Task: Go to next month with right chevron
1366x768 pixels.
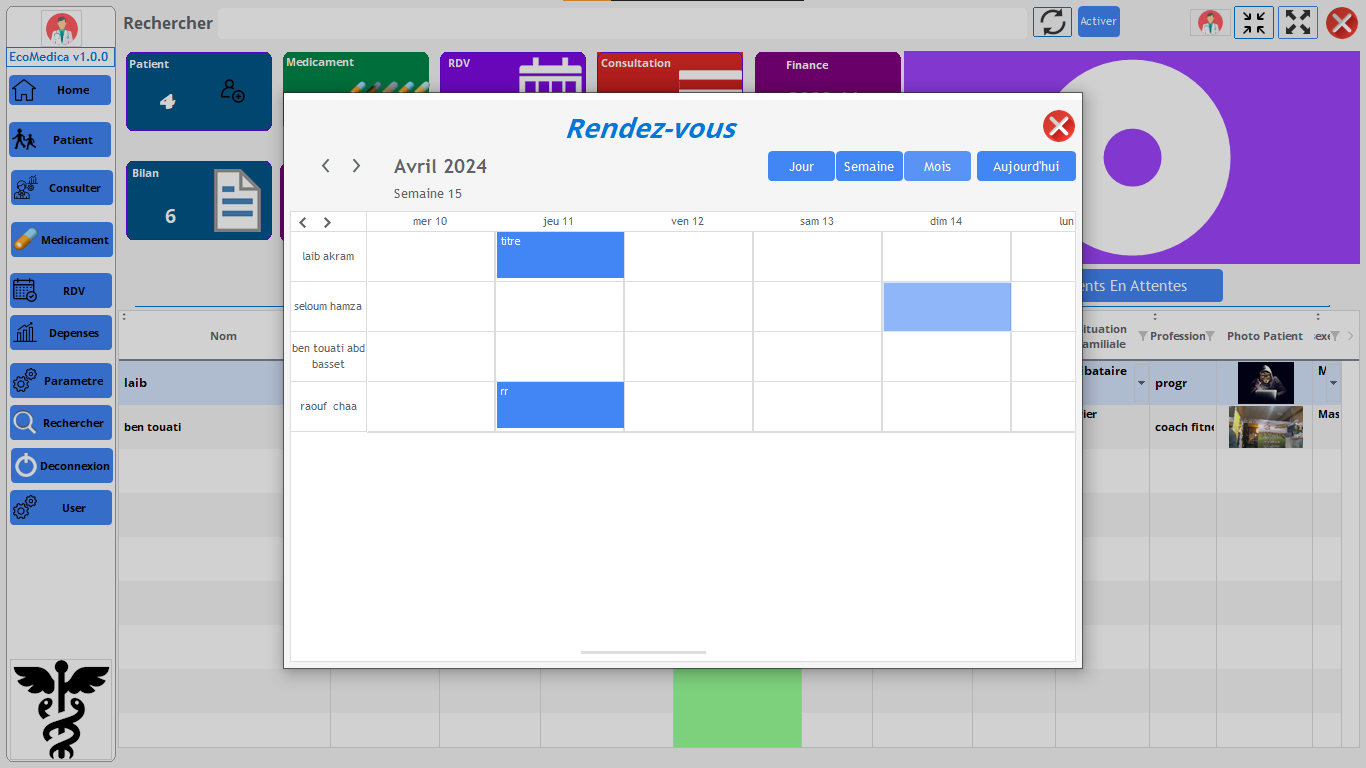Action: click(x=356, y=166)
